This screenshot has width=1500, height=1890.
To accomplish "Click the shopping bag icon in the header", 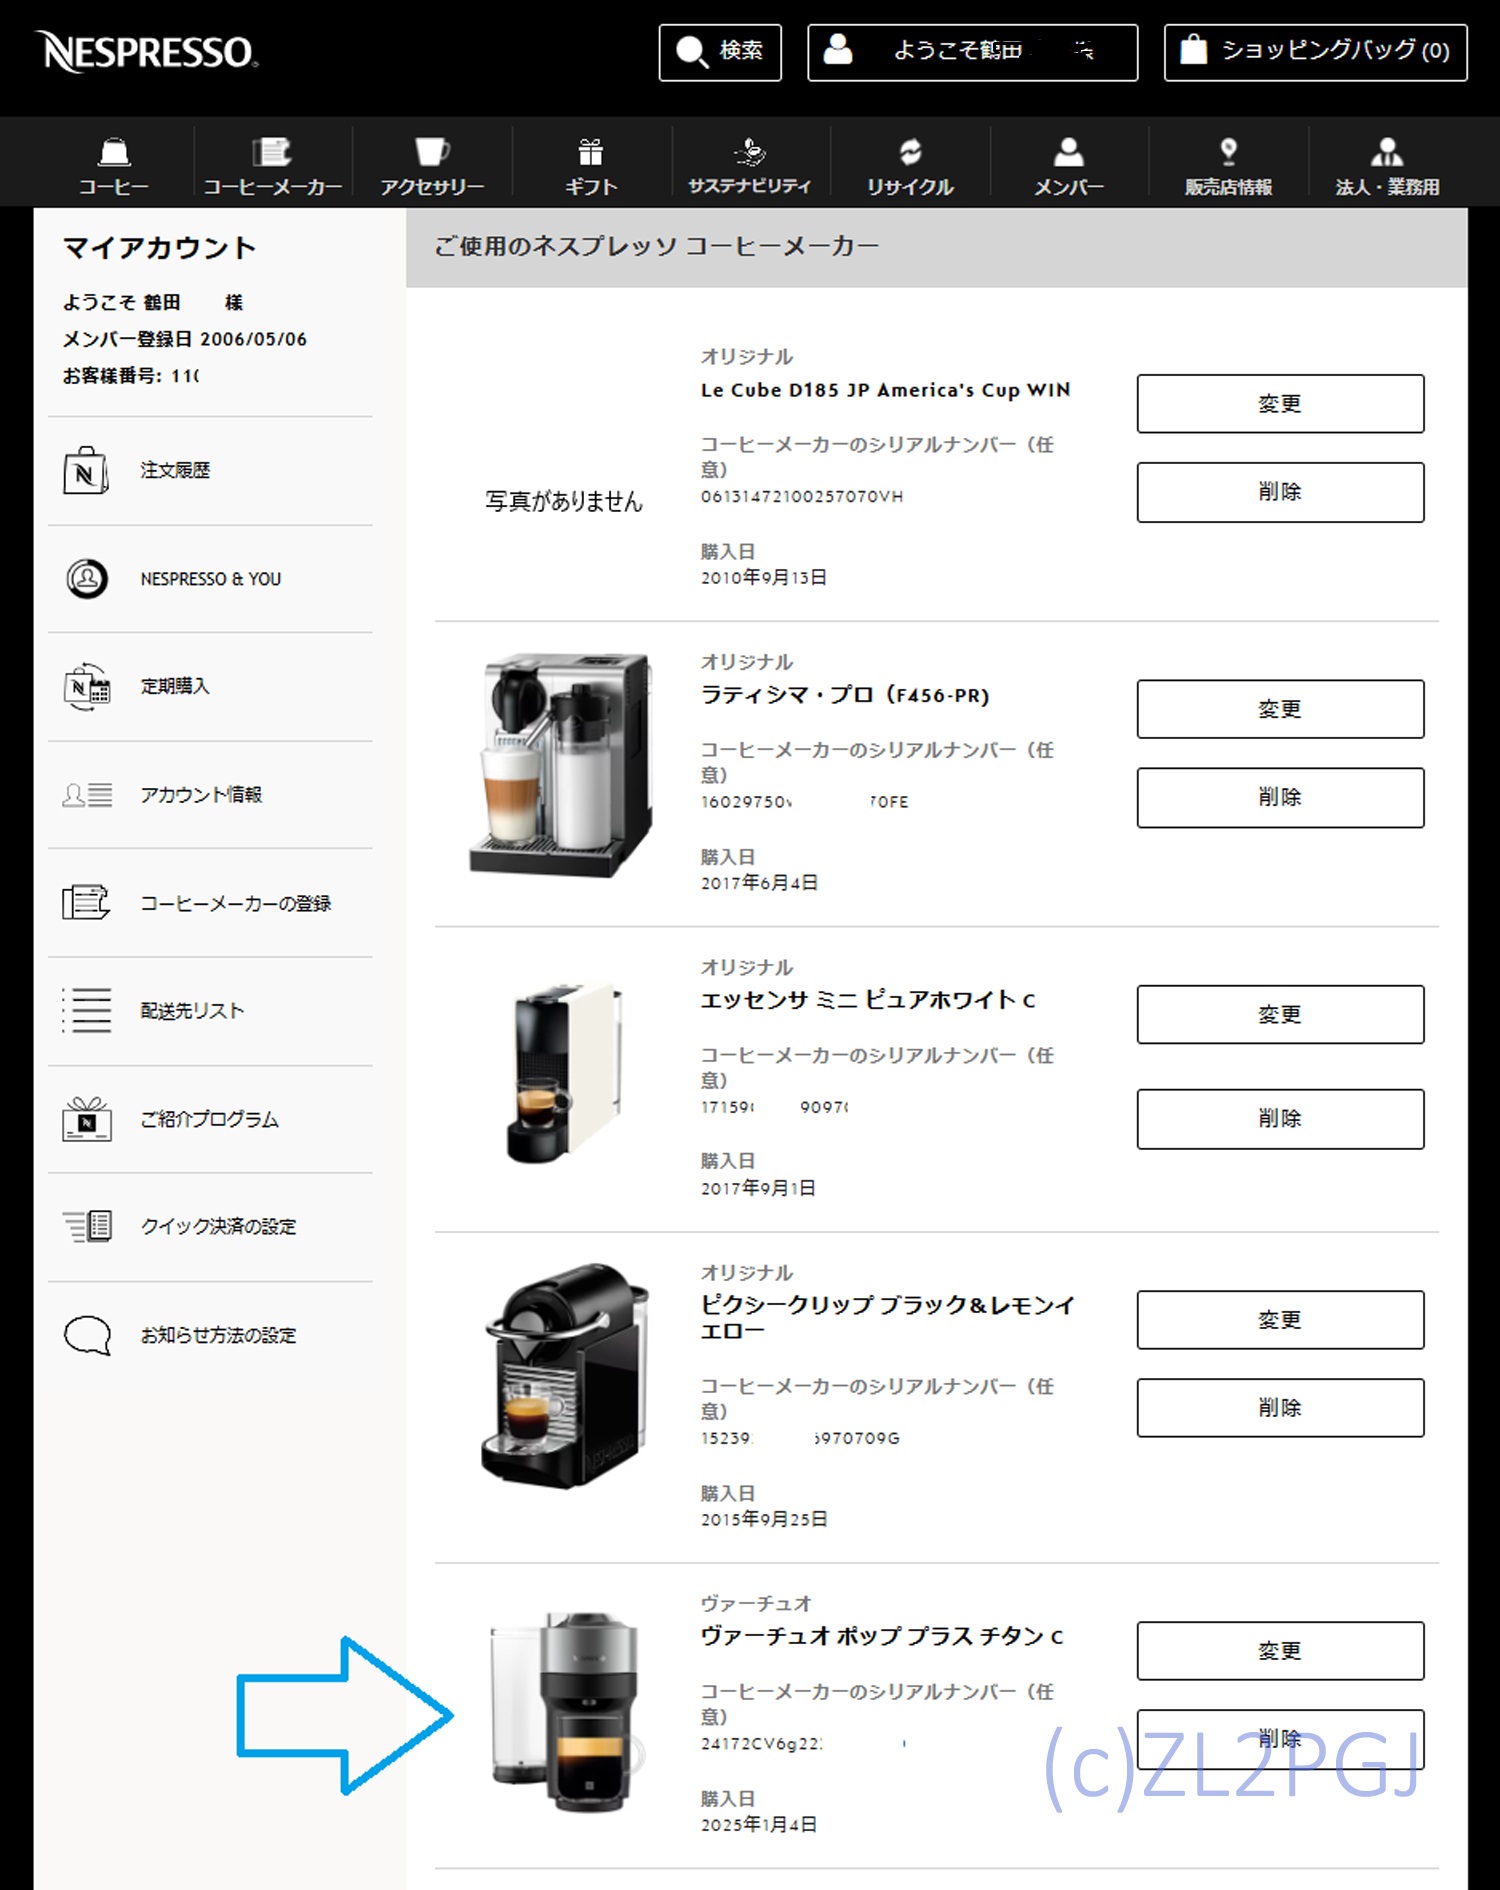I will tap(1193, 49).
